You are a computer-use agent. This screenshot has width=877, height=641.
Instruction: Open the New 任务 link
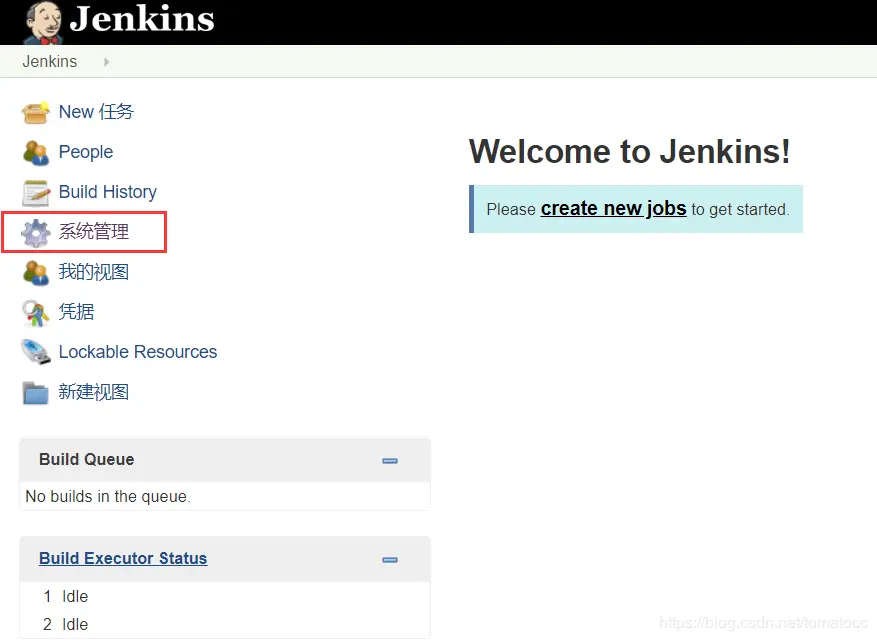96,112
